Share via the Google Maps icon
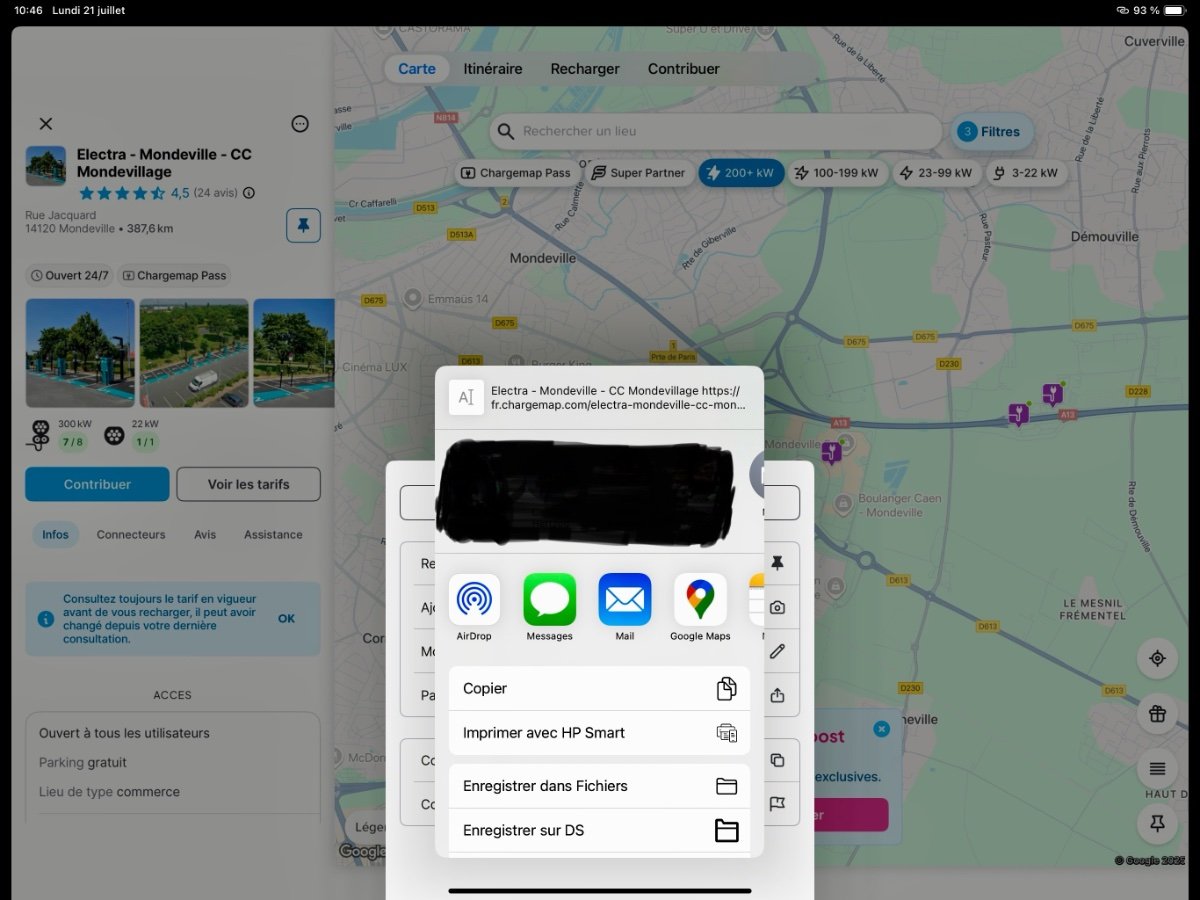The image size is (1200, 900). point(700,599)
